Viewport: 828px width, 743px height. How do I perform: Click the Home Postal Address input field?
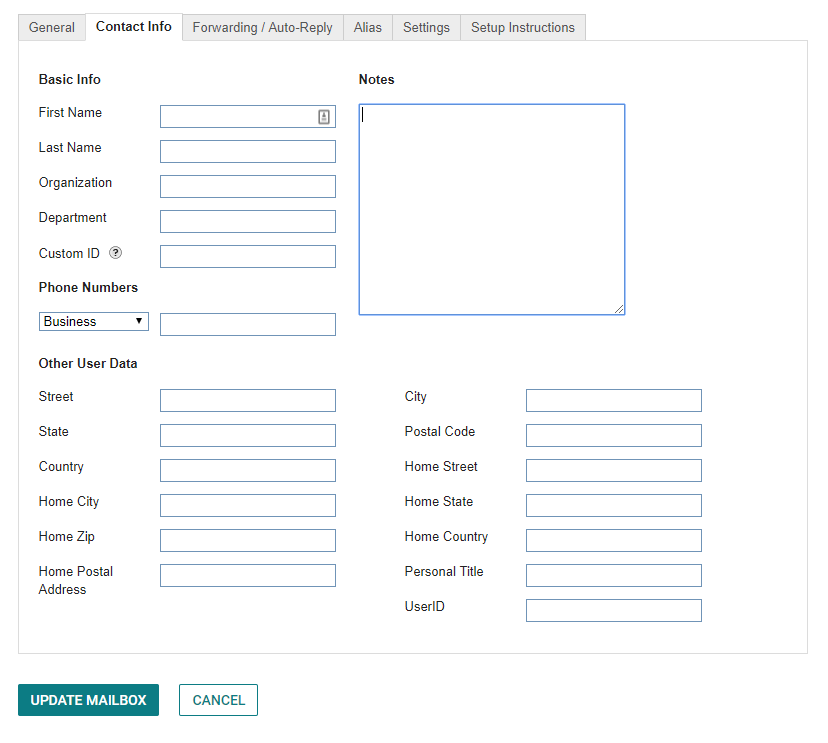click(x=247, y=575)
